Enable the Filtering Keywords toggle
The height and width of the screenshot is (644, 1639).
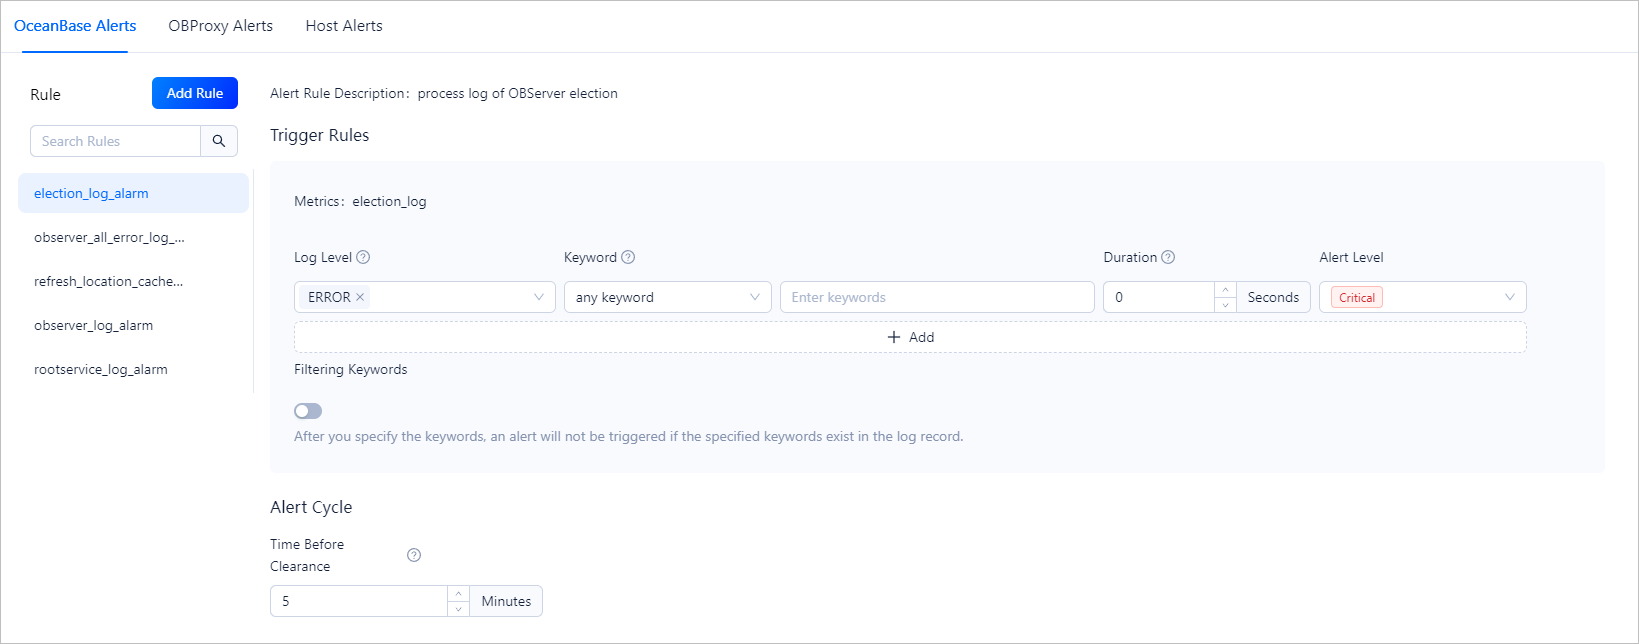308,411
